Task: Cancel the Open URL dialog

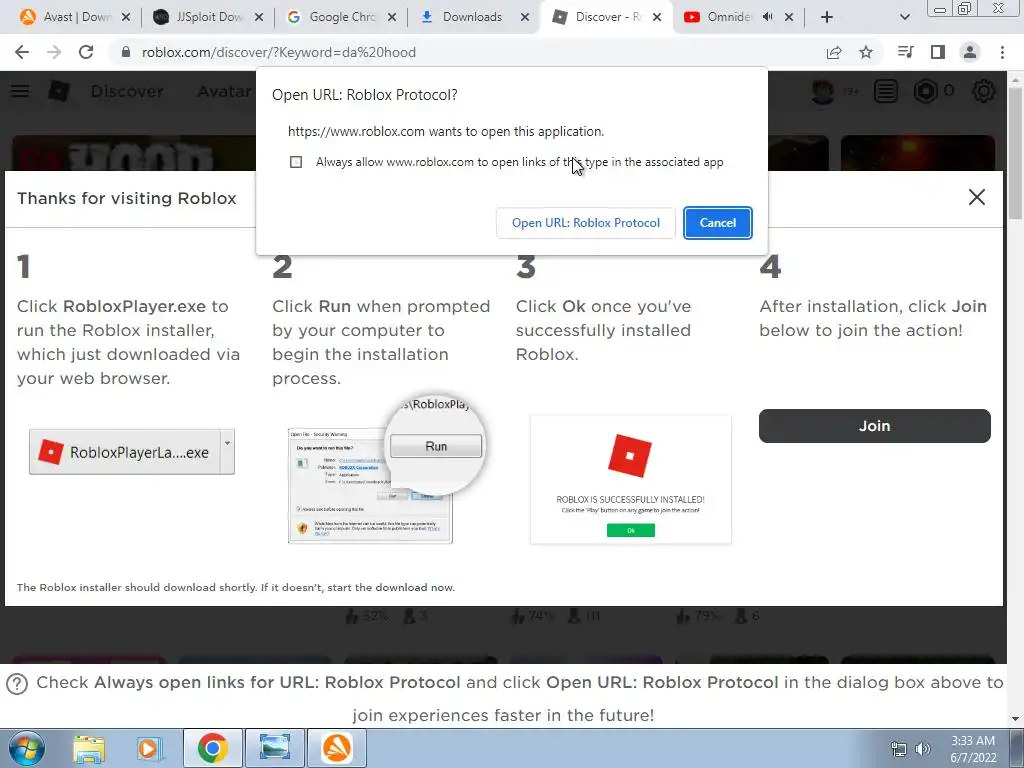Action: (x=718, y=223)
